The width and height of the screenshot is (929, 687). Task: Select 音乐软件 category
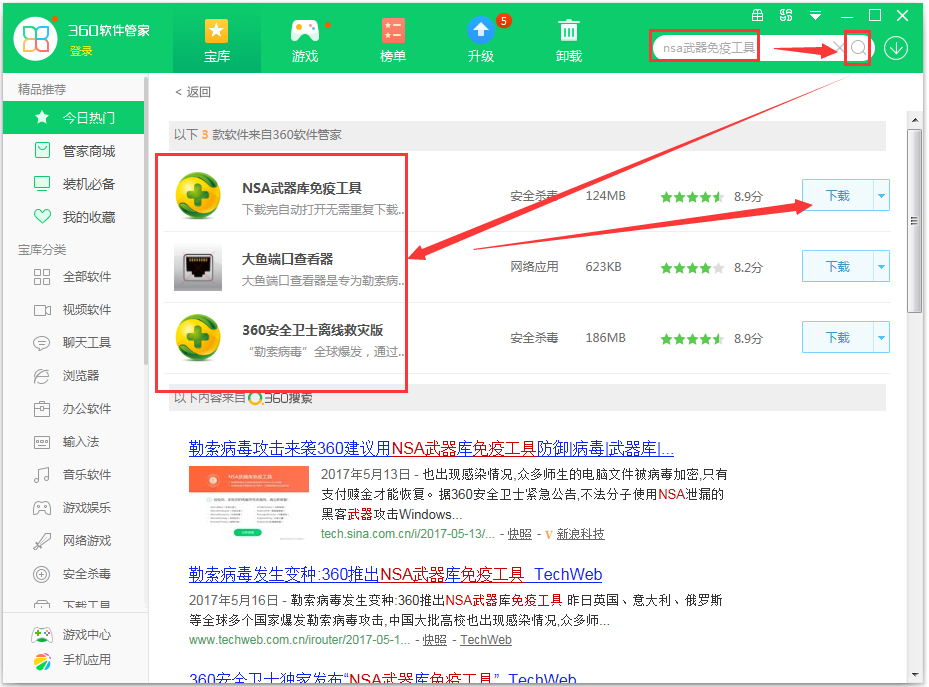pyautogui.click(x=73, y=474)
